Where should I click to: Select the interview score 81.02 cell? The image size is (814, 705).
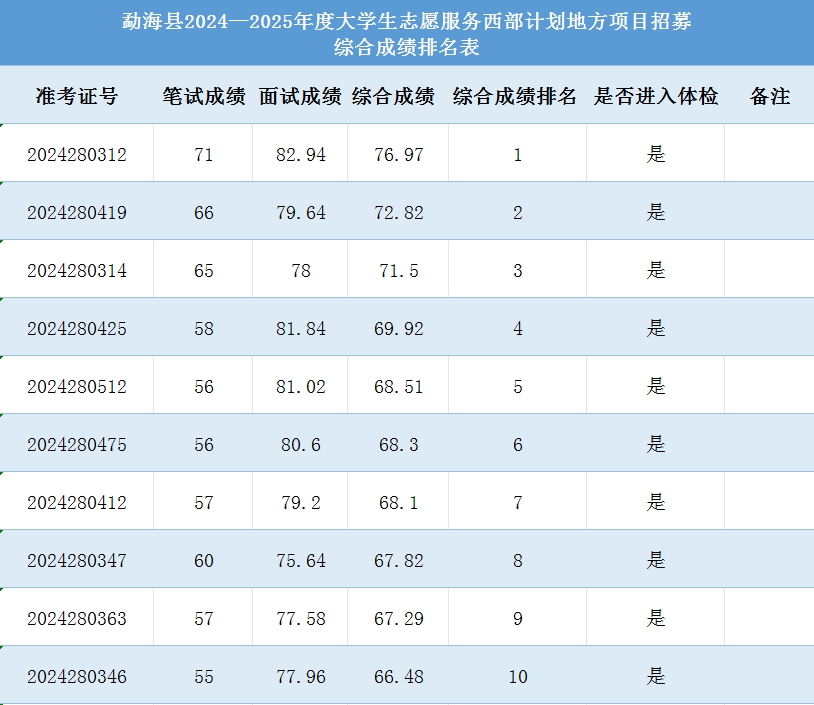[301, 387]
